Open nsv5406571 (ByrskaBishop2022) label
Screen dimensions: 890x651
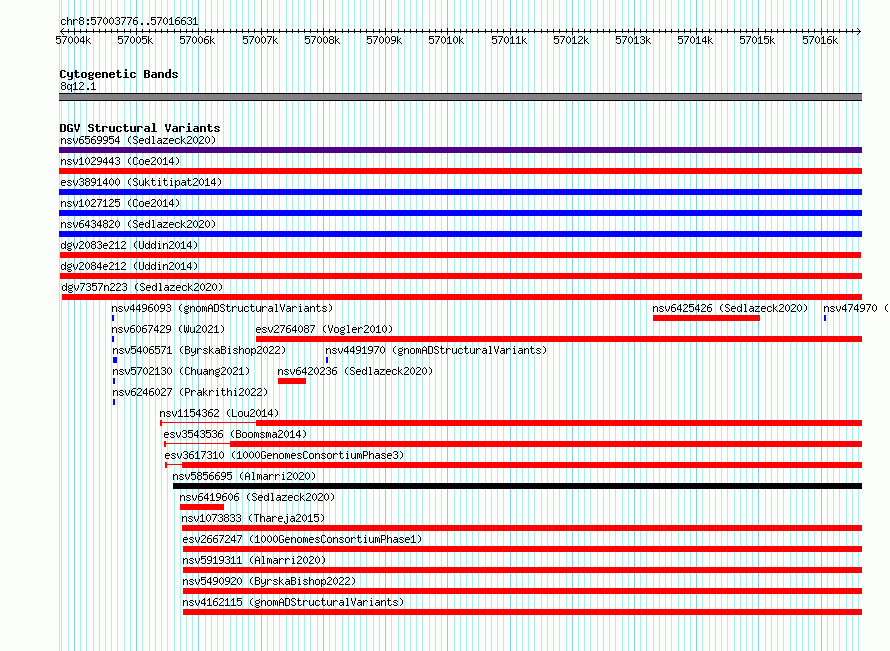click(x=199, y=350)
